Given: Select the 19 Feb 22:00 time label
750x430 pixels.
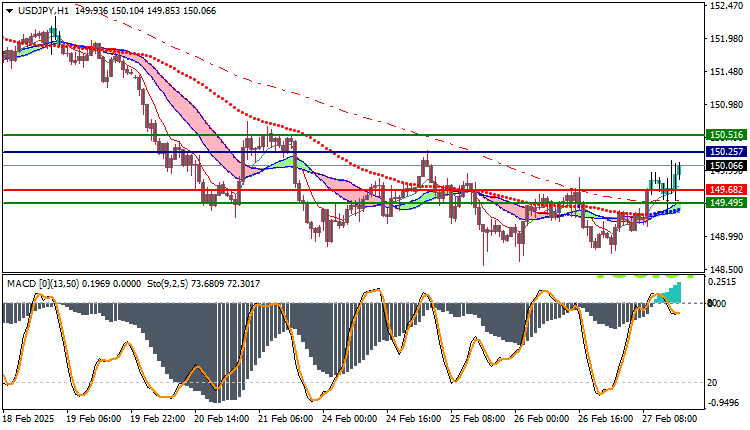Looking at the screenshot, I should tap(157, 419).
